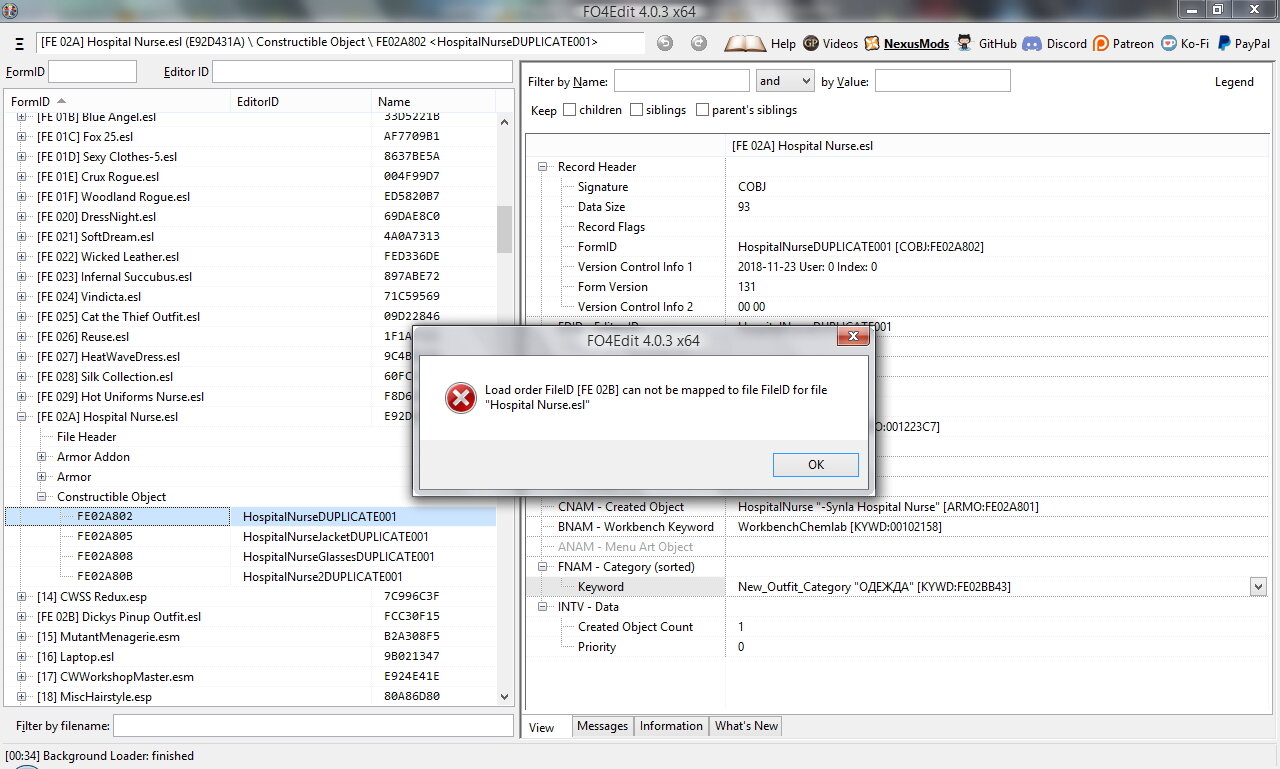Click the forward navigation arrow icon
Image resolution: width=1280 pixels, height=769 pixels.
(x=699, y=43)
